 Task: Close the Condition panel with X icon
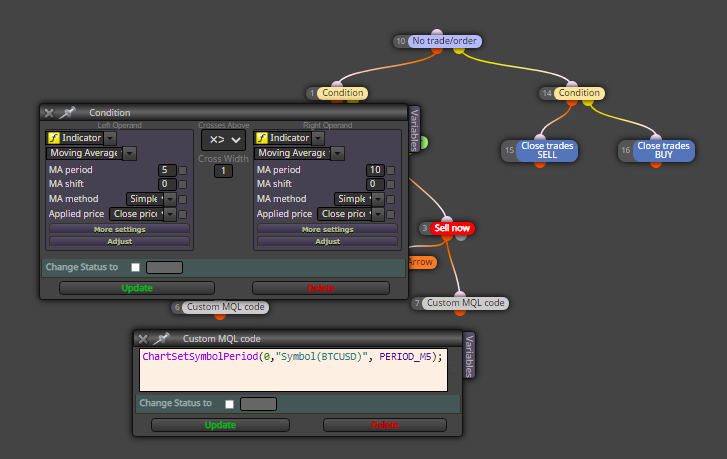tap(49, 113)
